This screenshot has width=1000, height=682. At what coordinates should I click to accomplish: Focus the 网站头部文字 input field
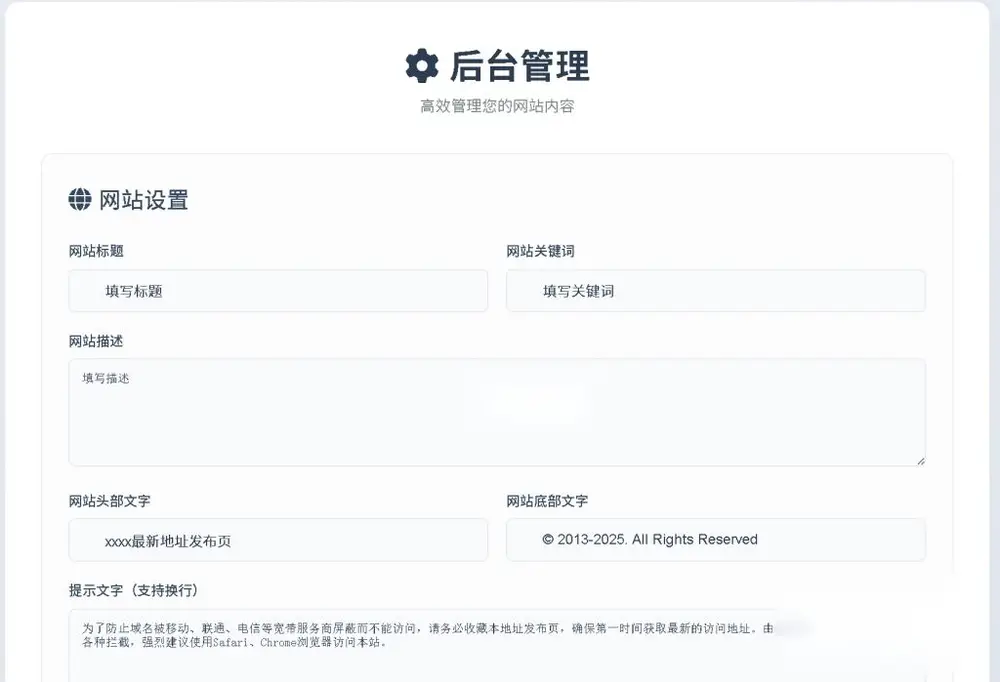pos(278,540)
